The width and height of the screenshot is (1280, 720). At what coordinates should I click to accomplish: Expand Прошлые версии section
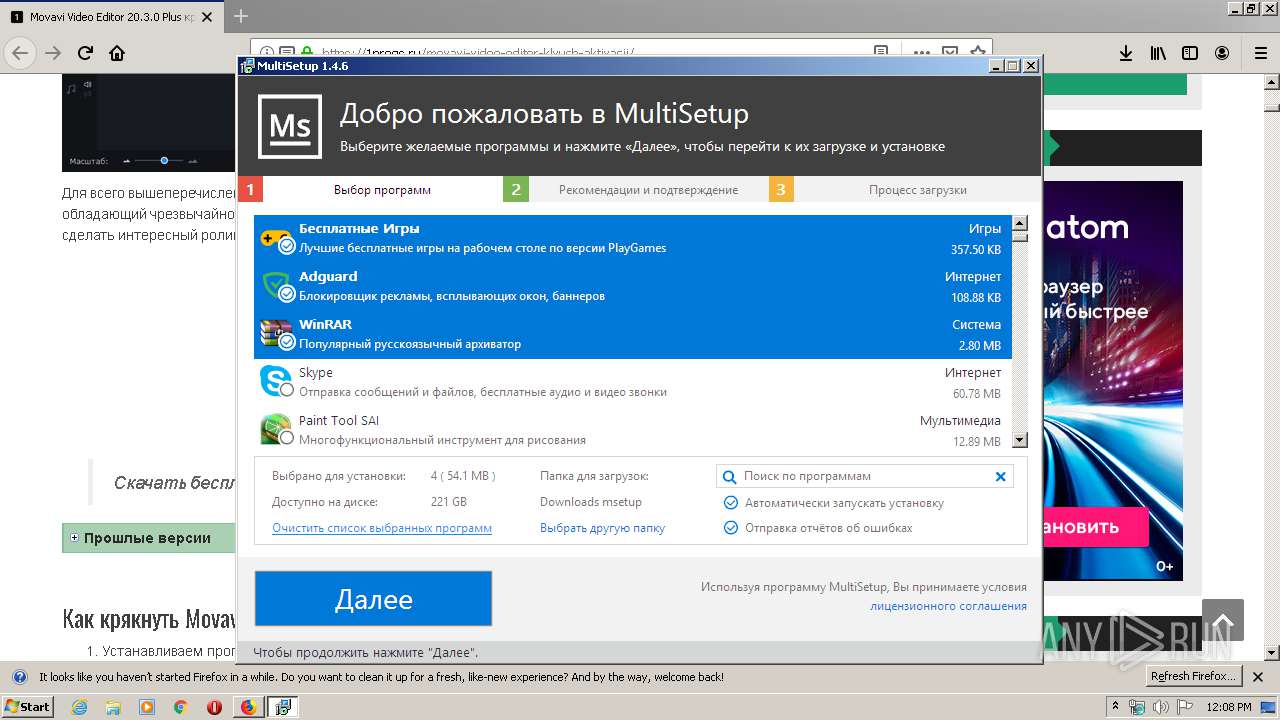pos(74,538)
